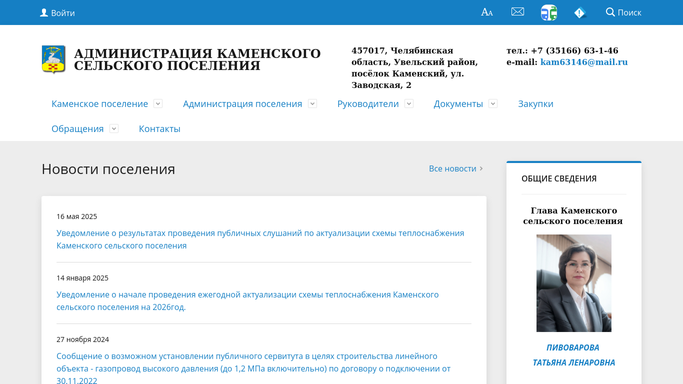The image size is (683, 384).
Task: Click the settlement coat of arms logo
Action: click(x=54, y=59)
